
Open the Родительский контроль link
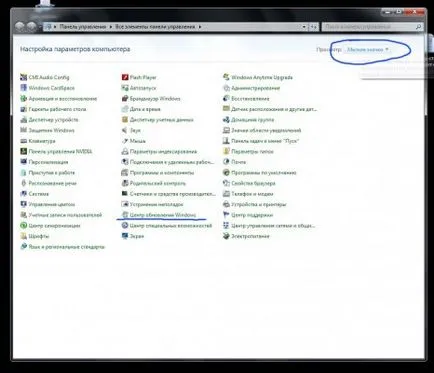pos(158,183)
